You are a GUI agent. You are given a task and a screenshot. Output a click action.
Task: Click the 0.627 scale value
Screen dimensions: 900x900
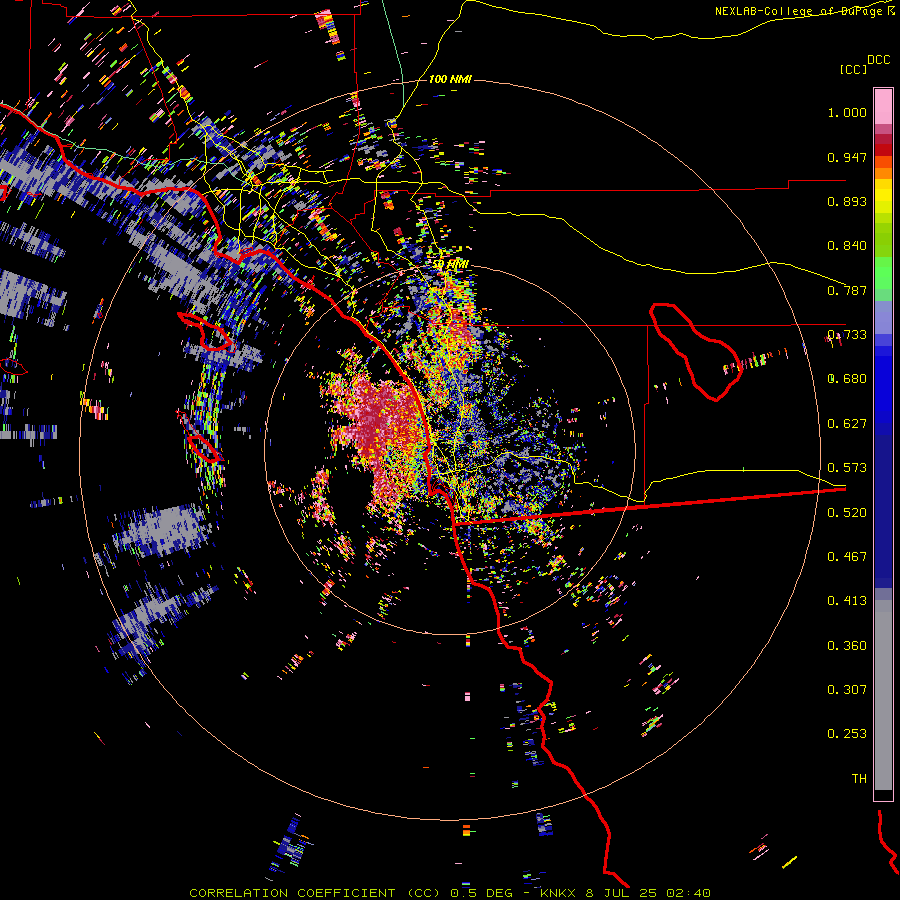click(847, 424)
